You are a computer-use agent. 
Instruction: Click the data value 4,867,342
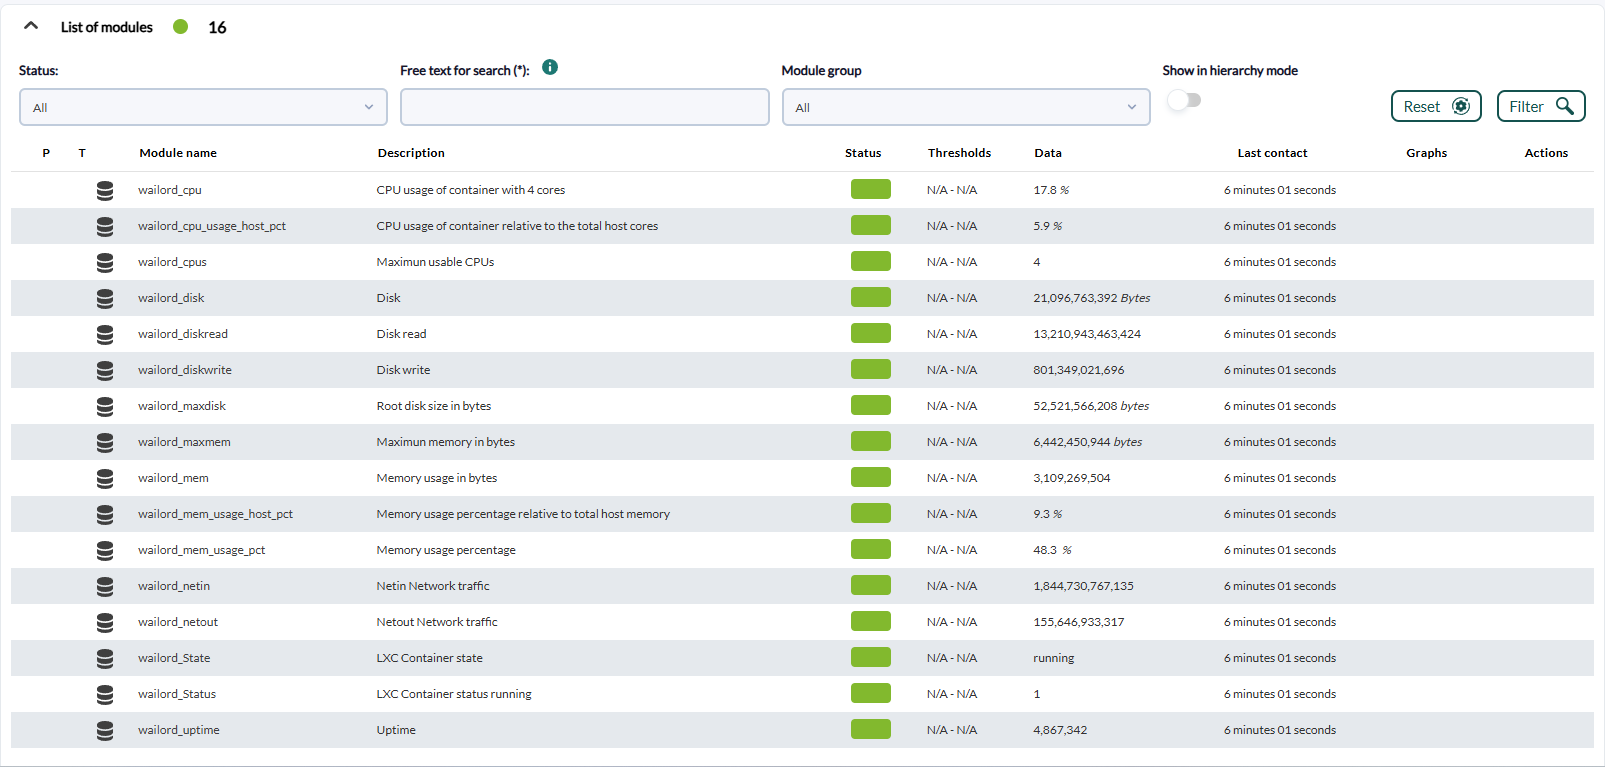[x=1060, y=730]
